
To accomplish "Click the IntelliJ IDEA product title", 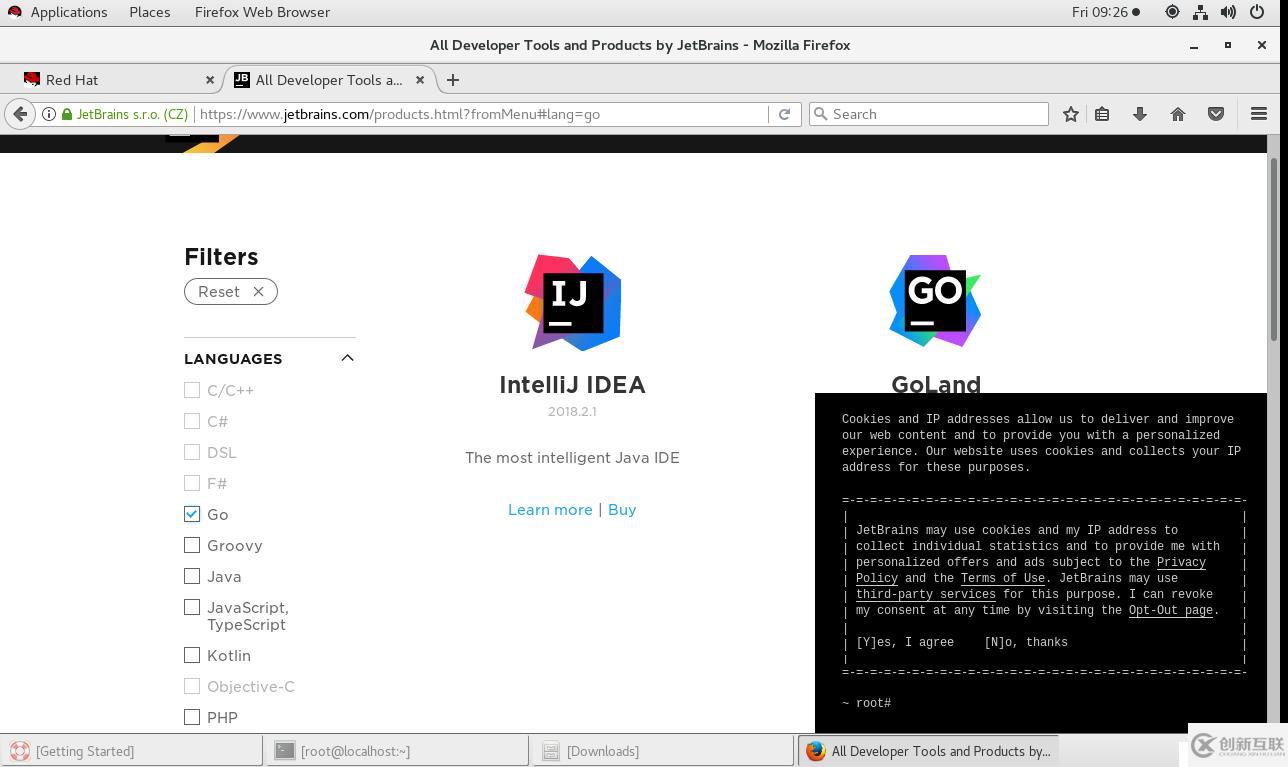I will (572, 385).
